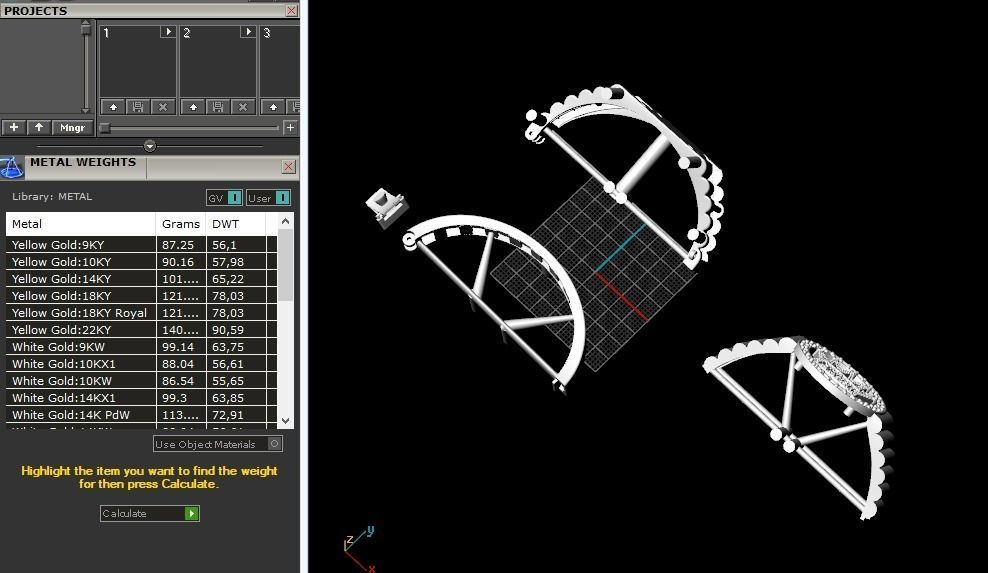Select the White Gold:9KW row

click(x=141, y=347)
